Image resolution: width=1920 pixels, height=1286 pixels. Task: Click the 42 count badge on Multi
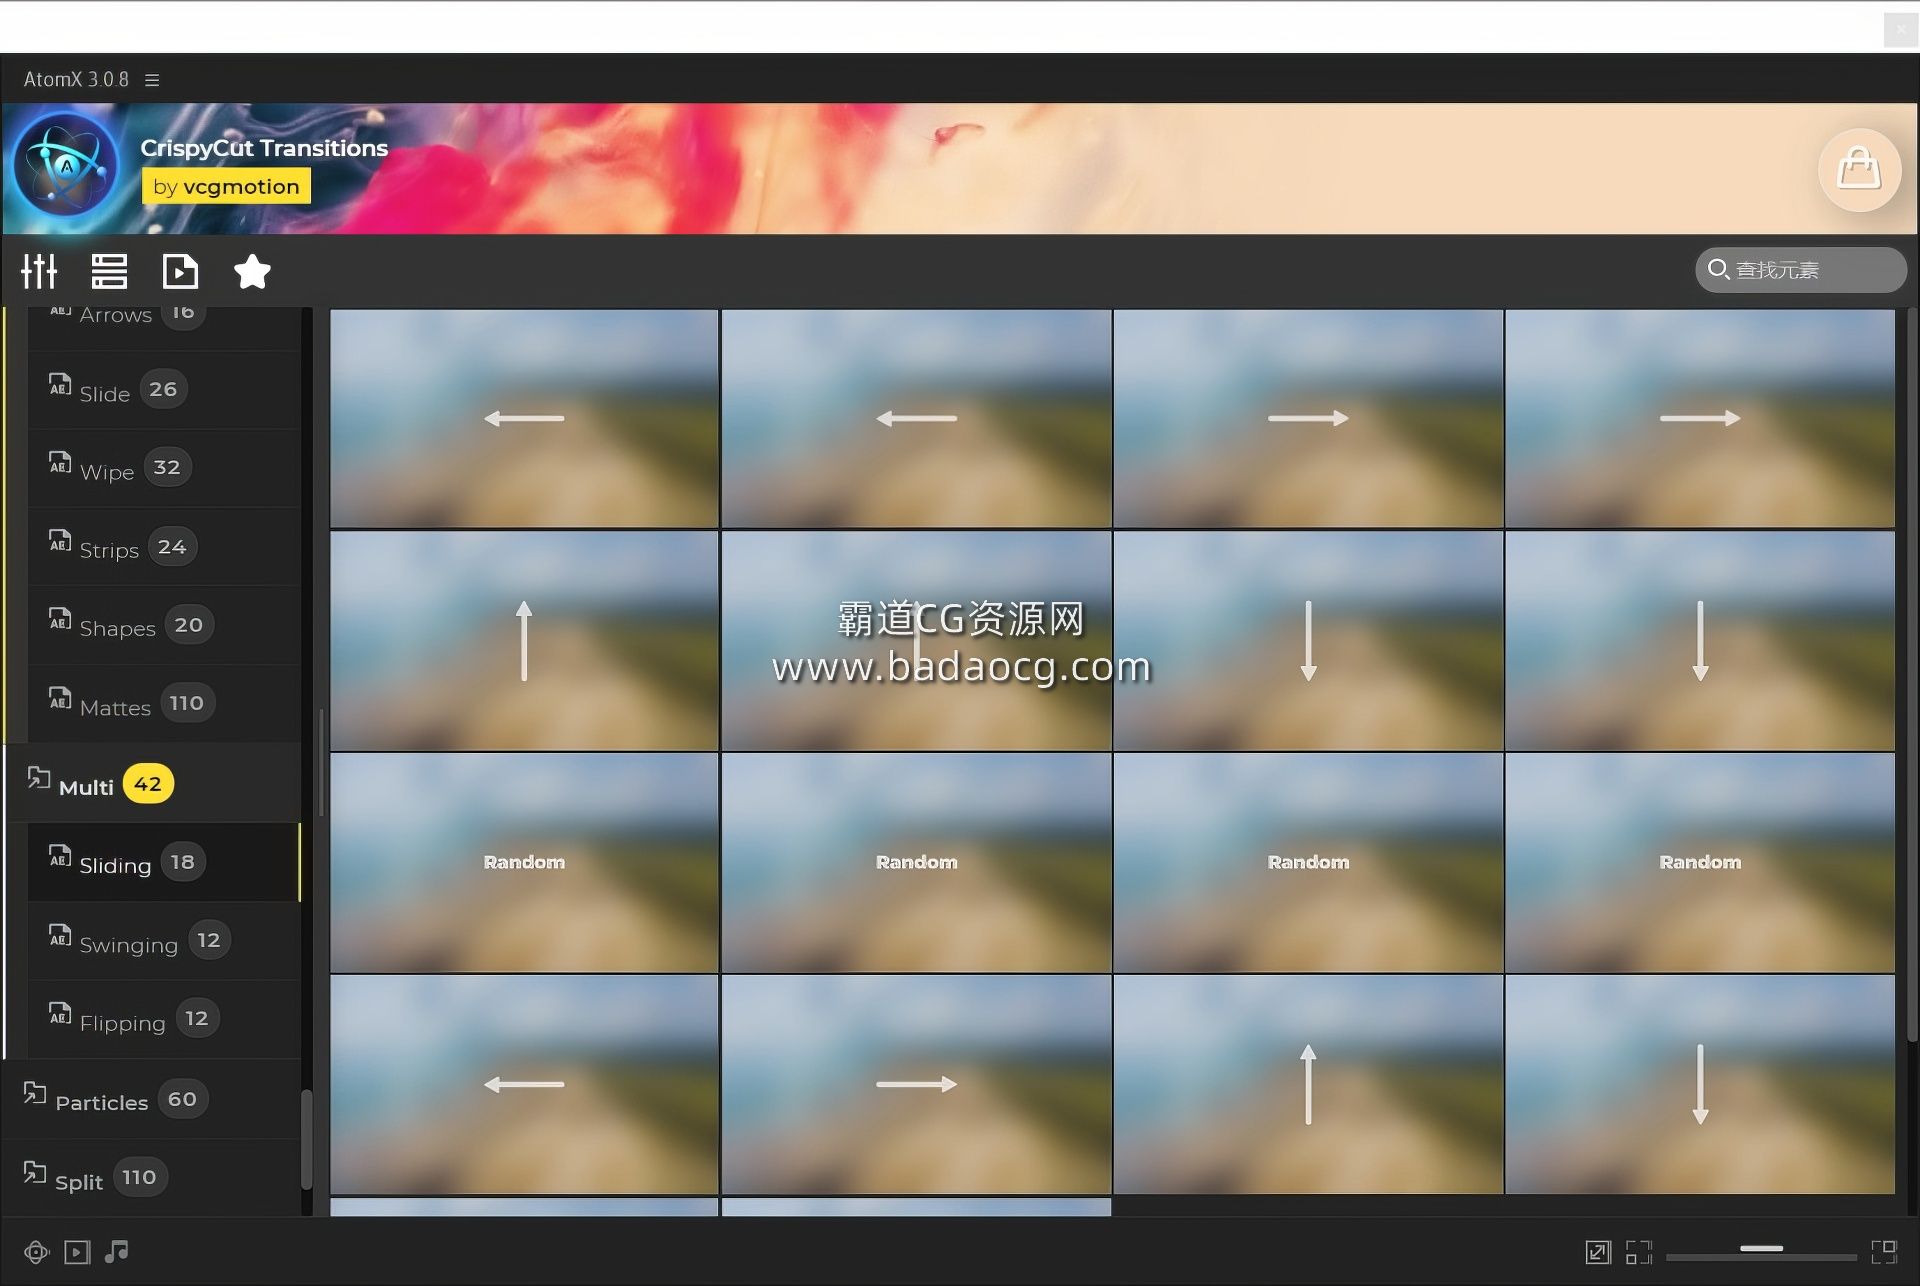148,784
